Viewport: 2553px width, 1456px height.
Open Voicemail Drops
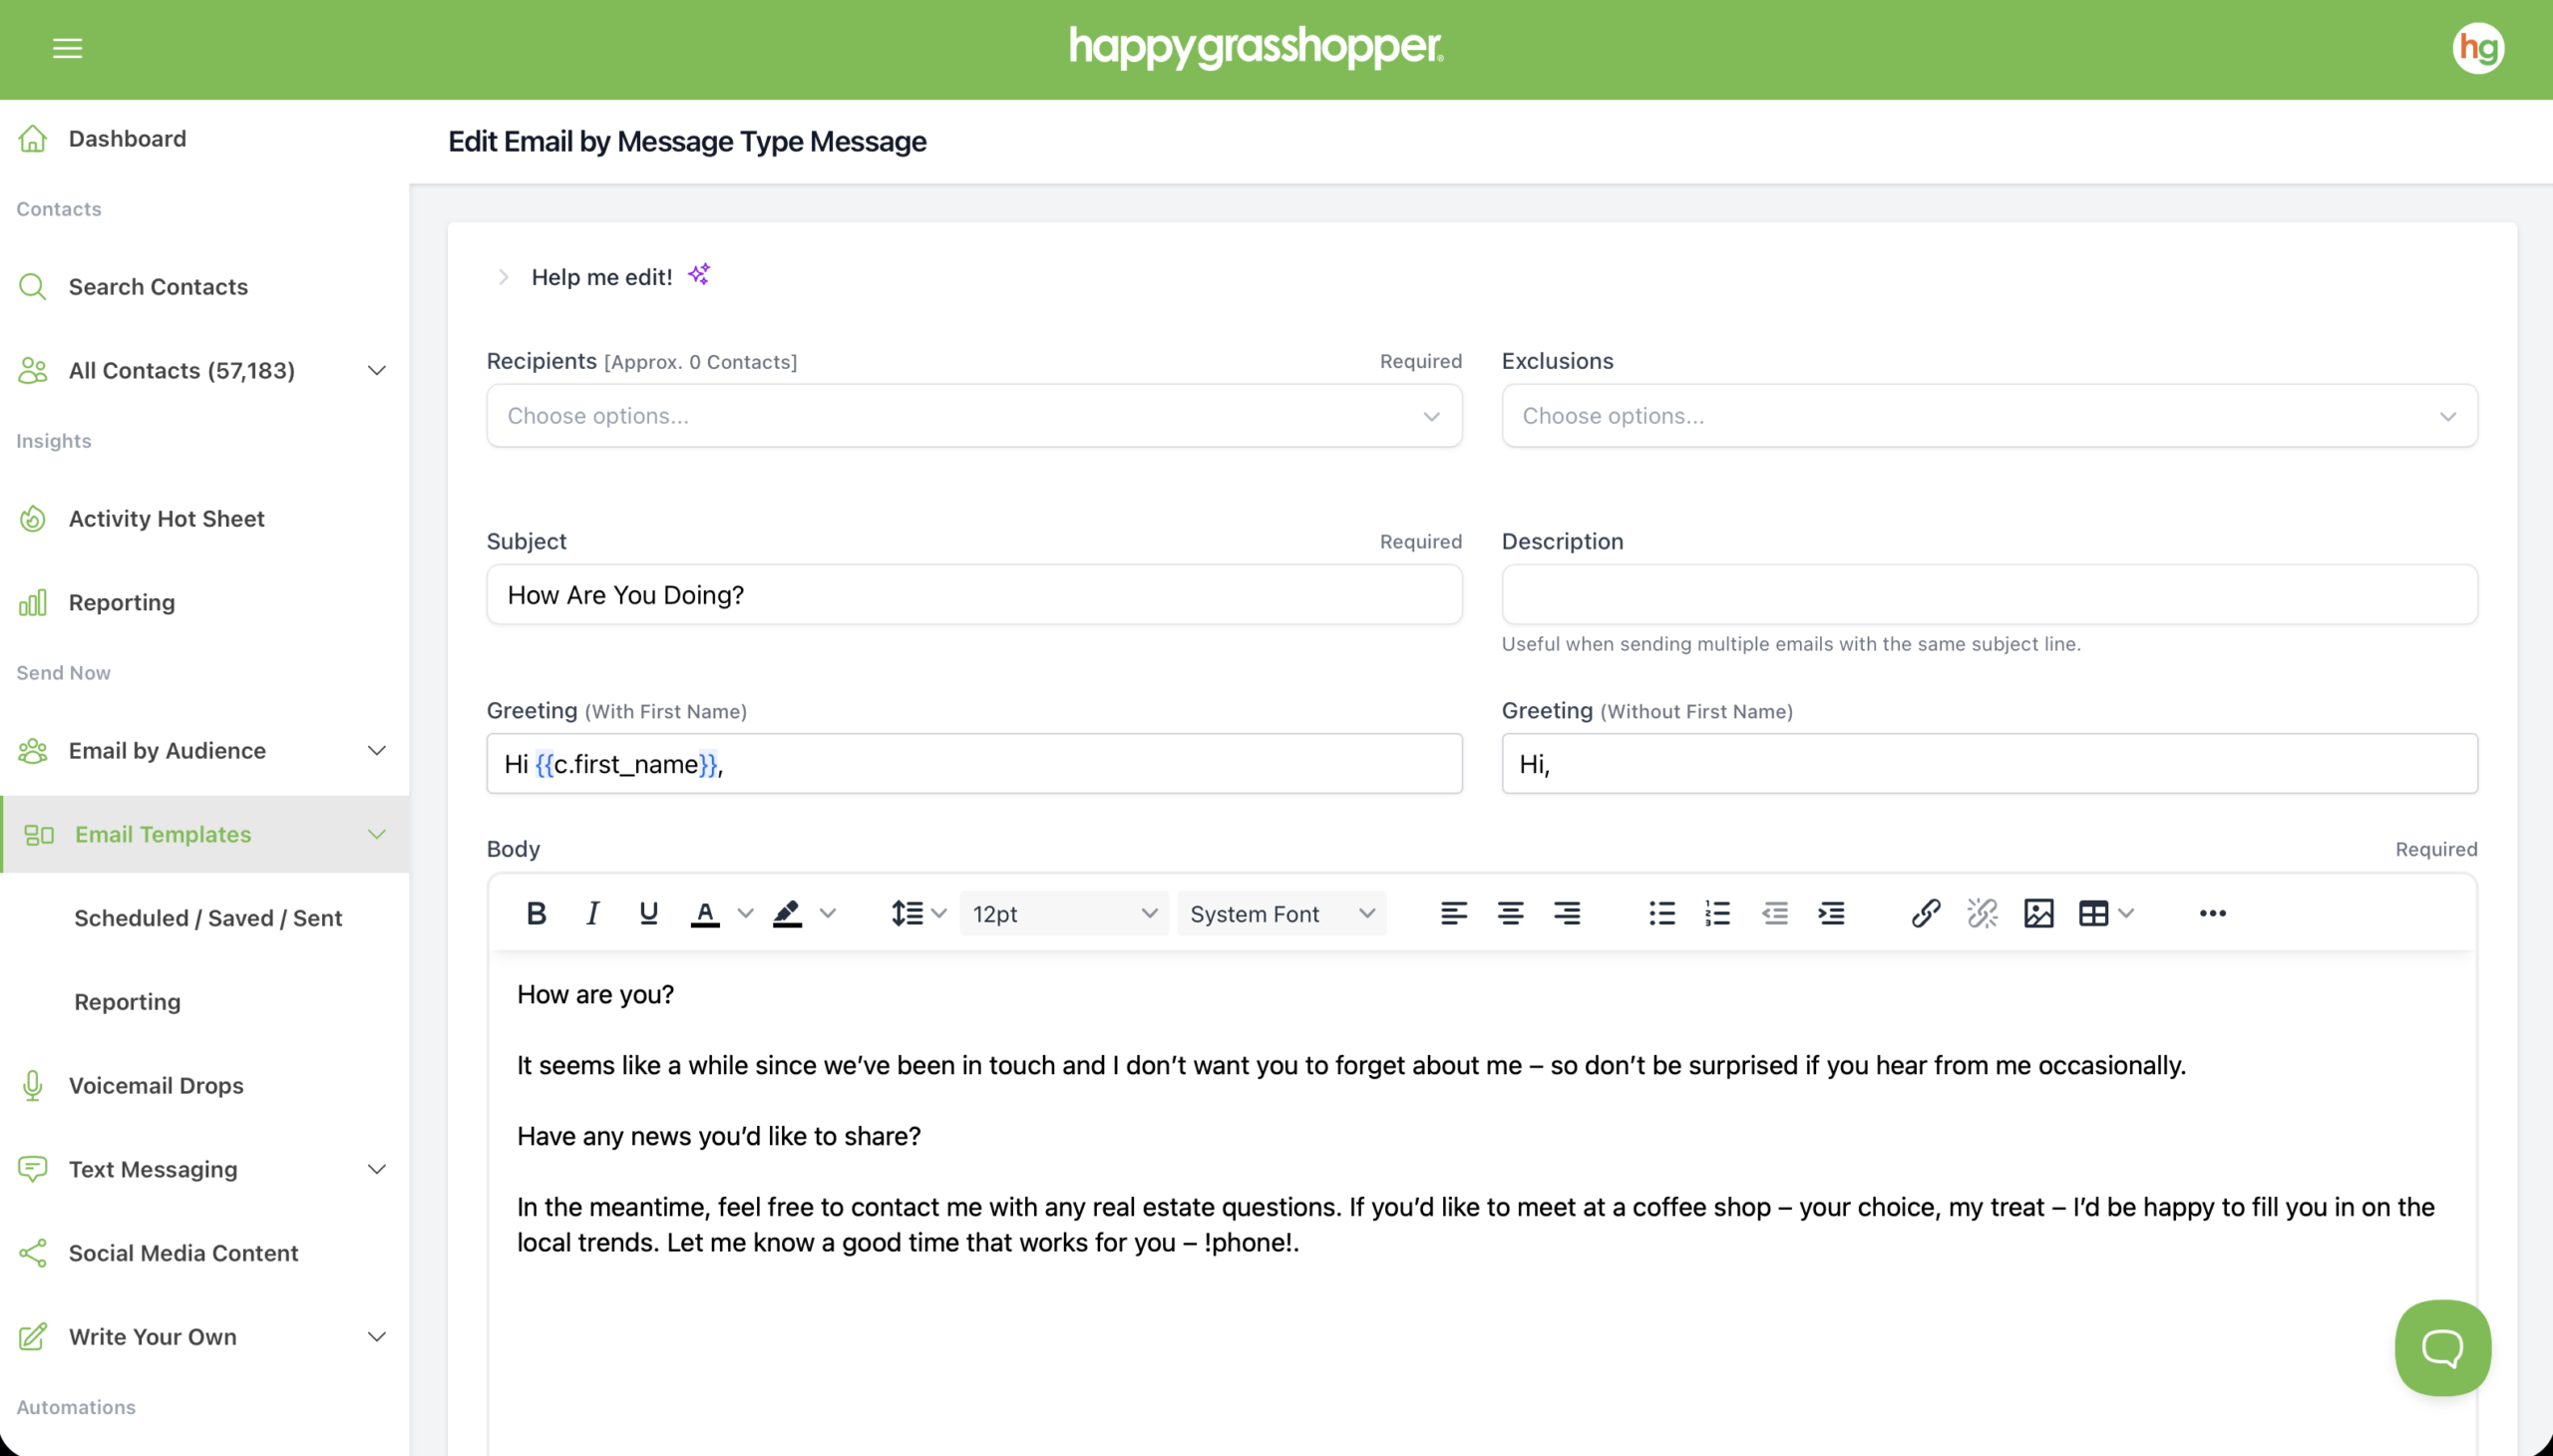[156, 1085]
